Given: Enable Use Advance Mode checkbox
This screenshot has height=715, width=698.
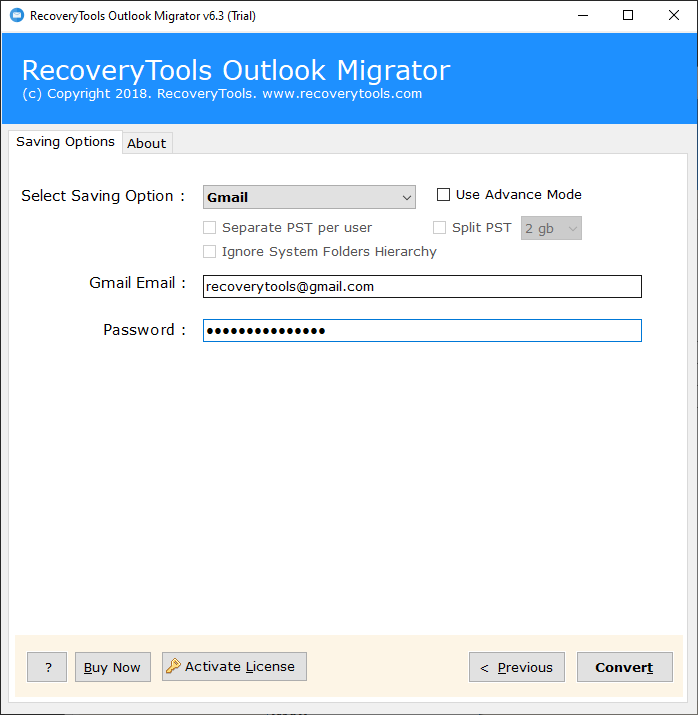Looking at the screenshot, I should 443,195.
